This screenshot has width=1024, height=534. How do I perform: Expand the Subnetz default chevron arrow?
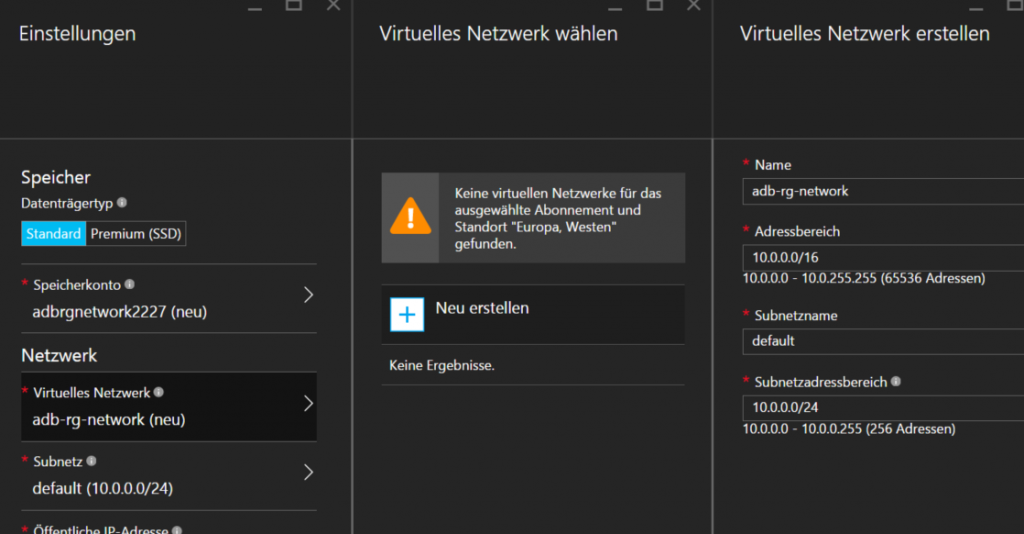point(308,472)
